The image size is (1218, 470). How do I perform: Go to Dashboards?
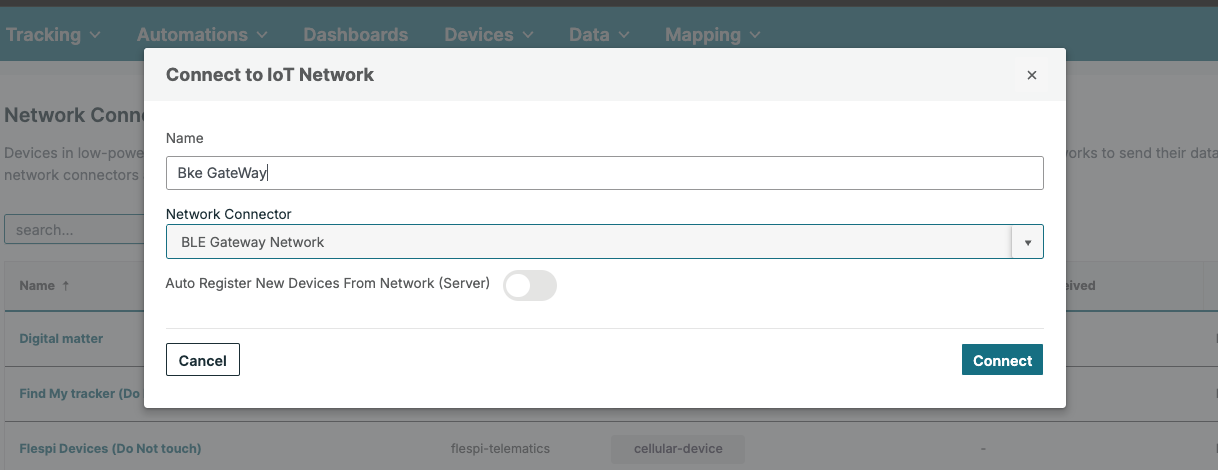(x=355, y=35)
